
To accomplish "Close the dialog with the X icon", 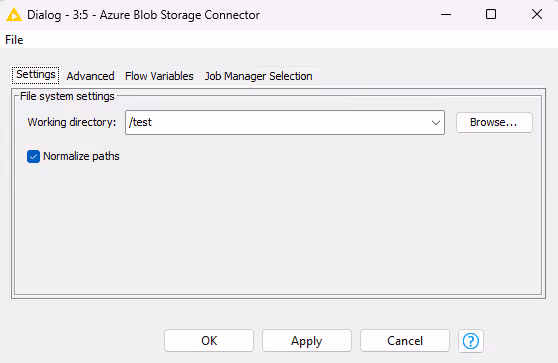I will tap(537, 14).
